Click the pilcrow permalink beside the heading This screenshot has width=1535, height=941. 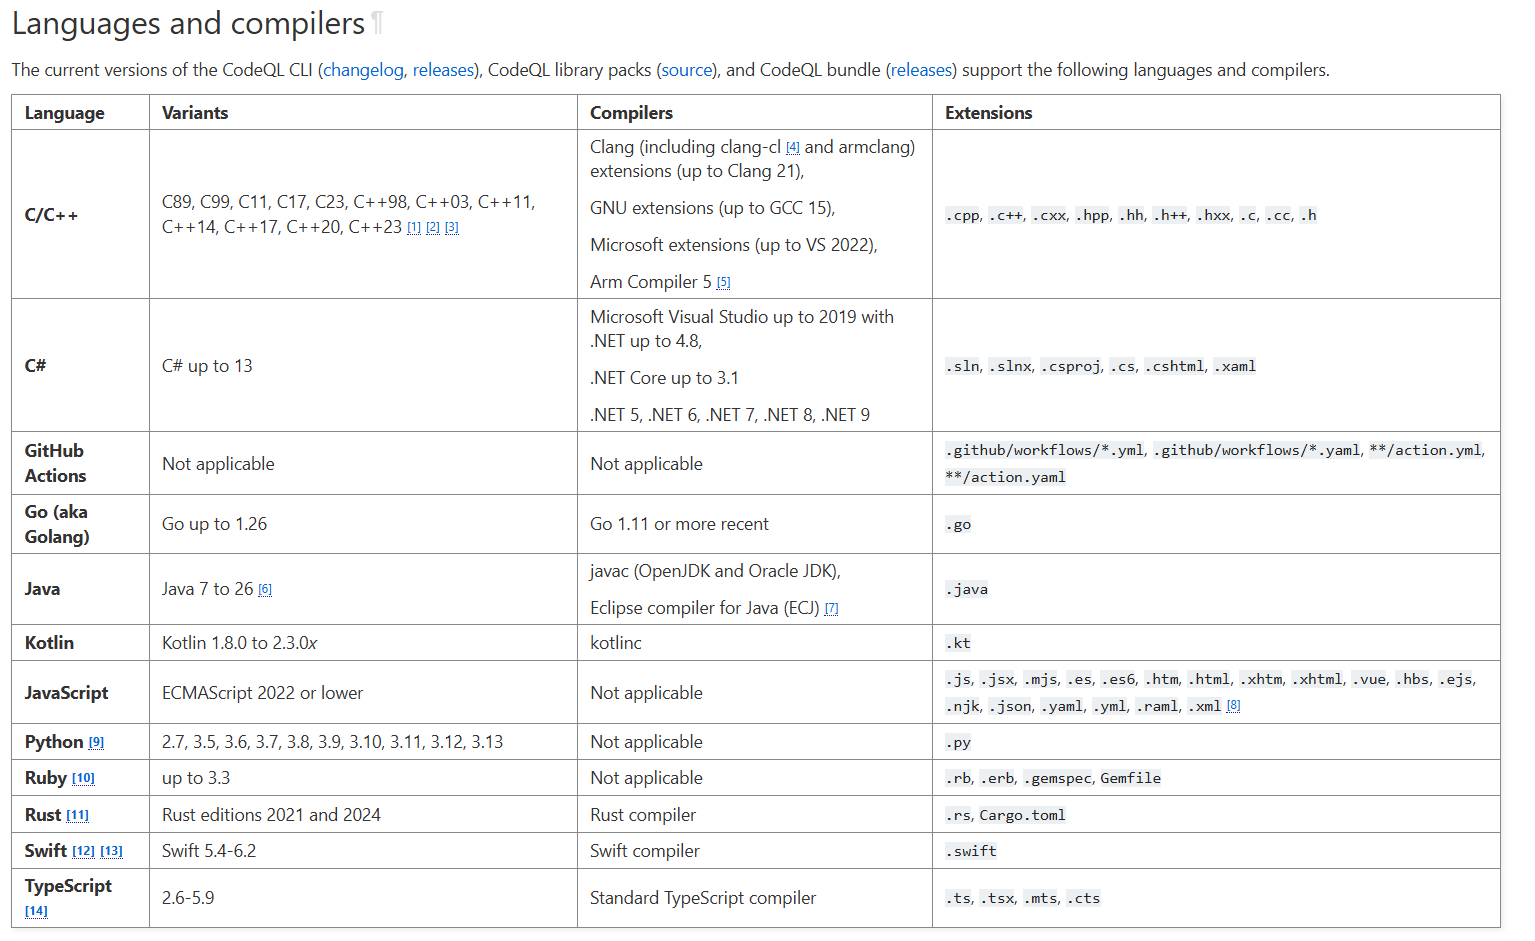pos(377,24)
